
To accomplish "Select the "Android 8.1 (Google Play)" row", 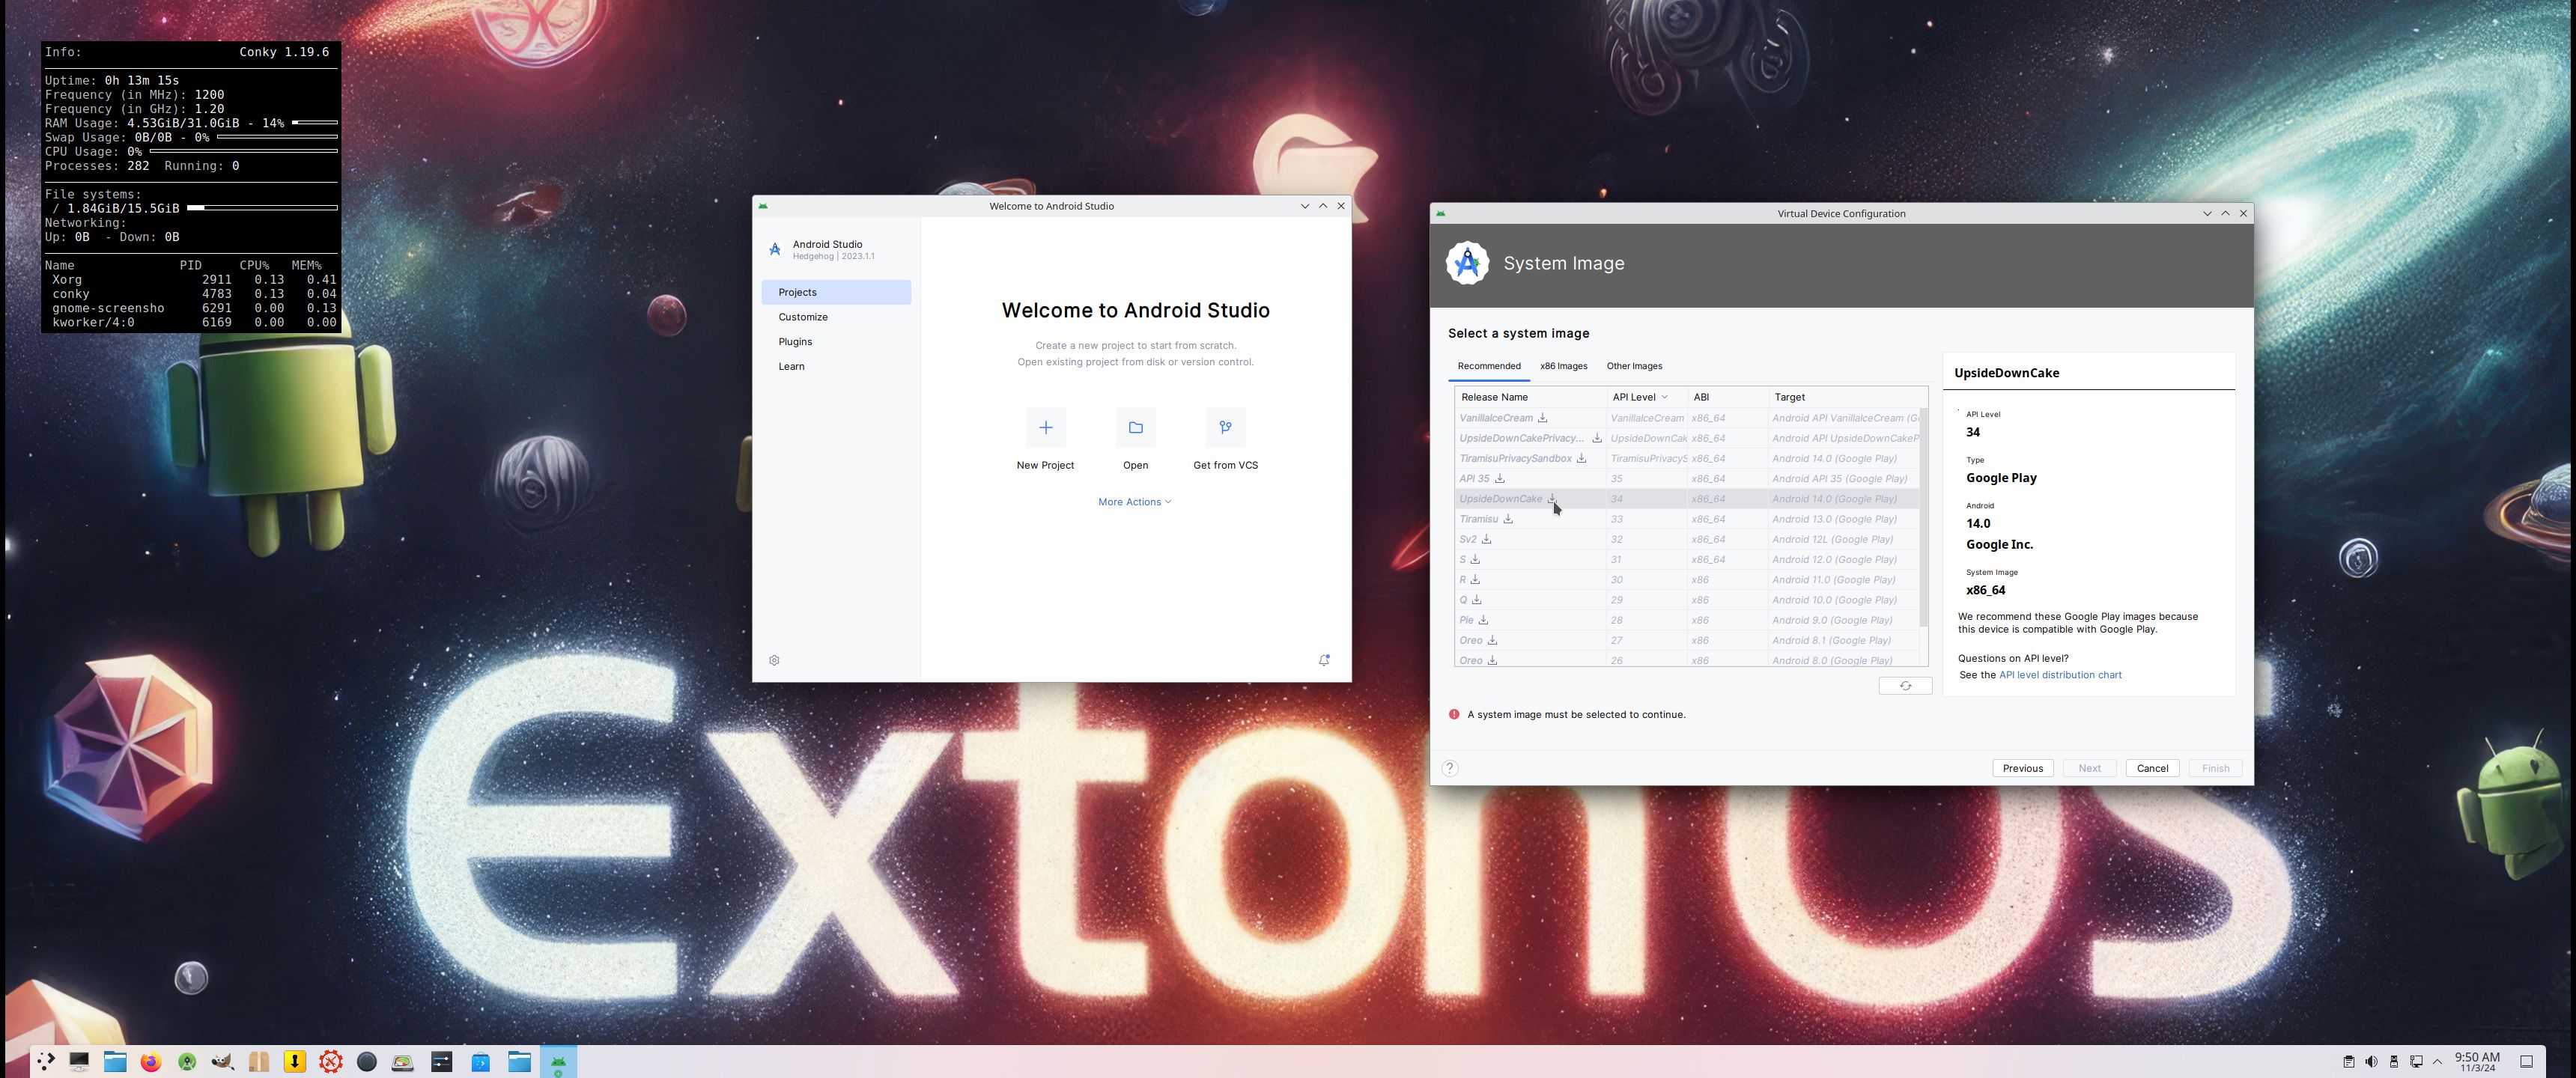I will coord(1687,640).
